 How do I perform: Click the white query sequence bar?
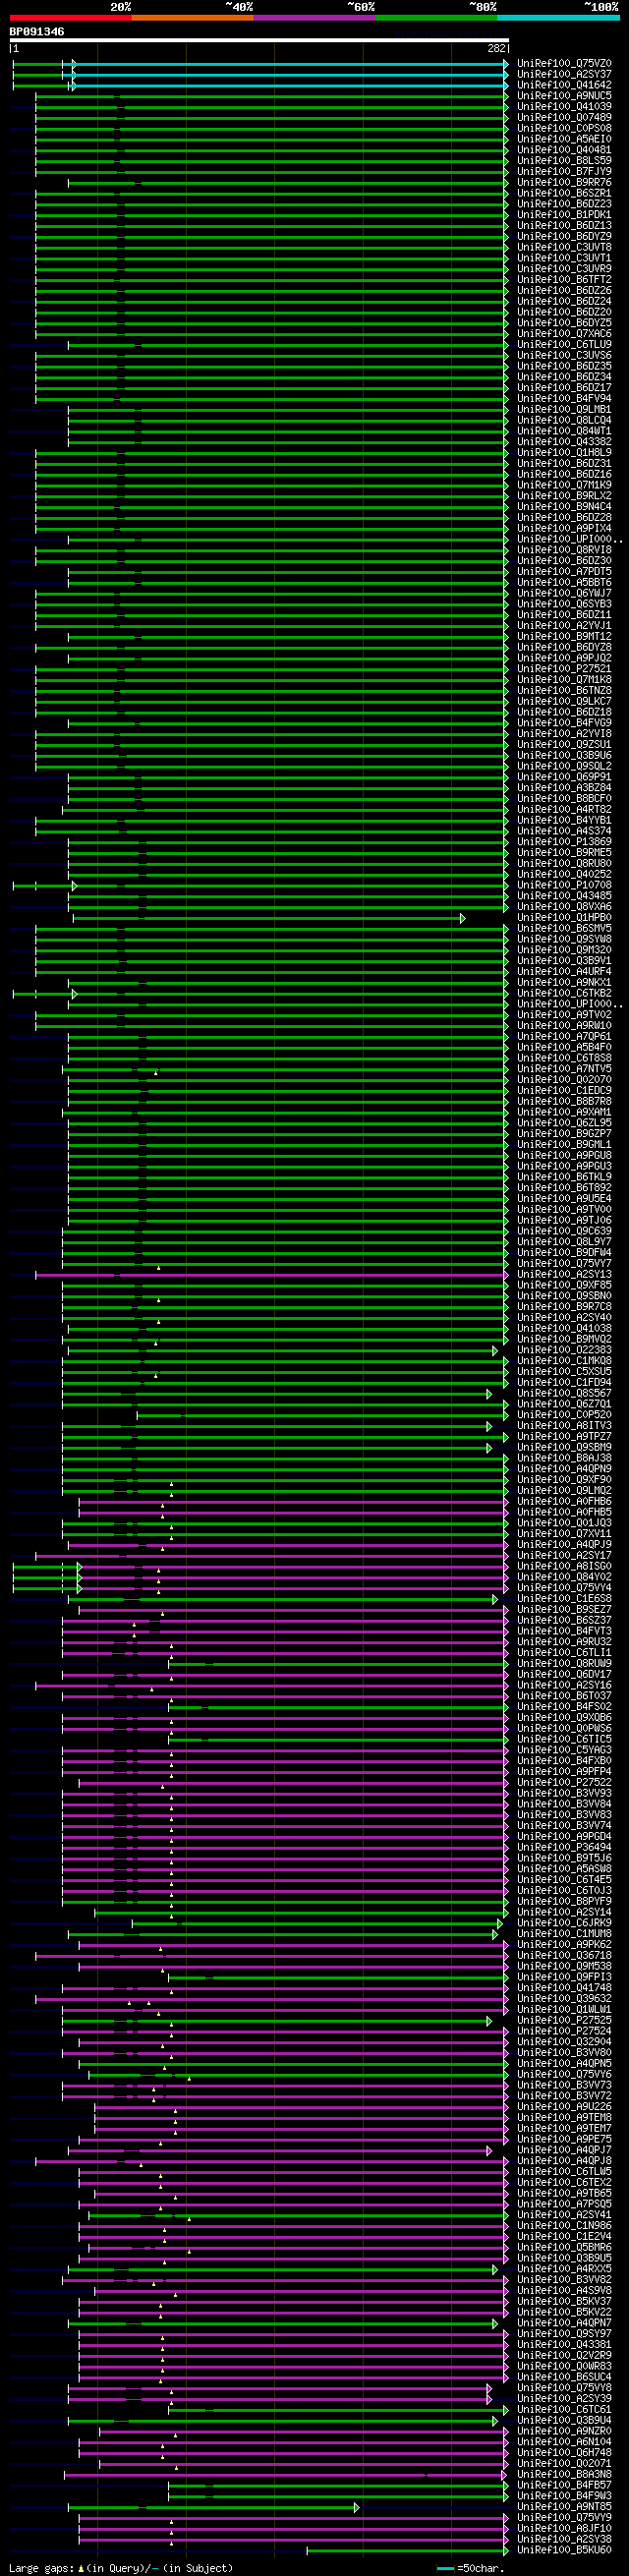[x=259, y=41]
